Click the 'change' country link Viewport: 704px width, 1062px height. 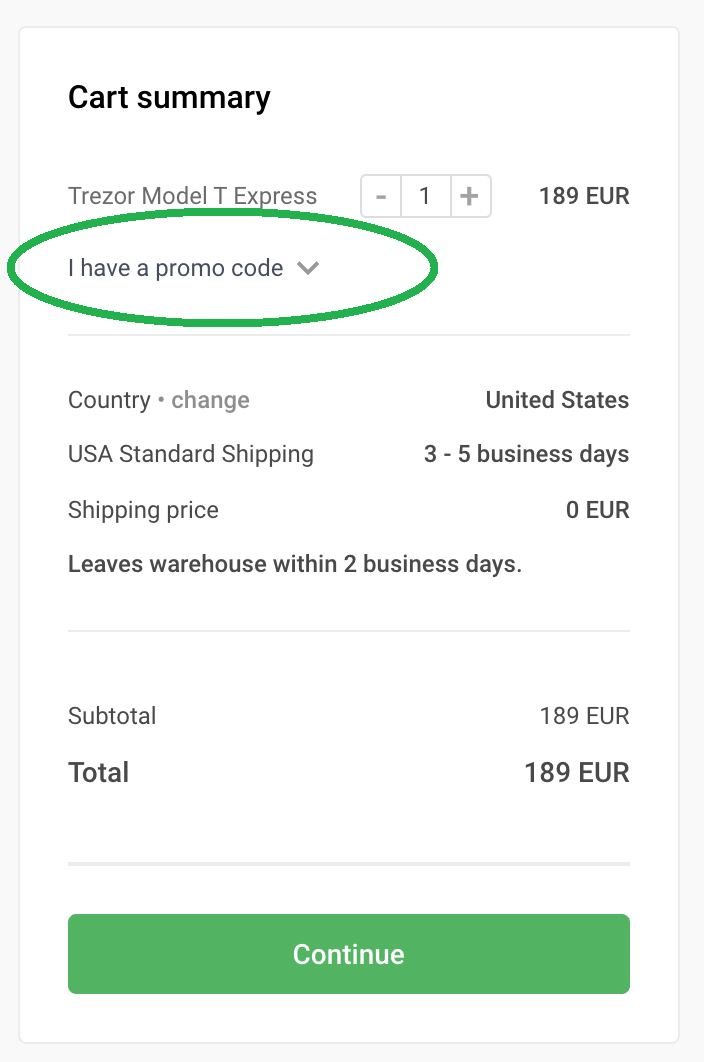point(210,400)
